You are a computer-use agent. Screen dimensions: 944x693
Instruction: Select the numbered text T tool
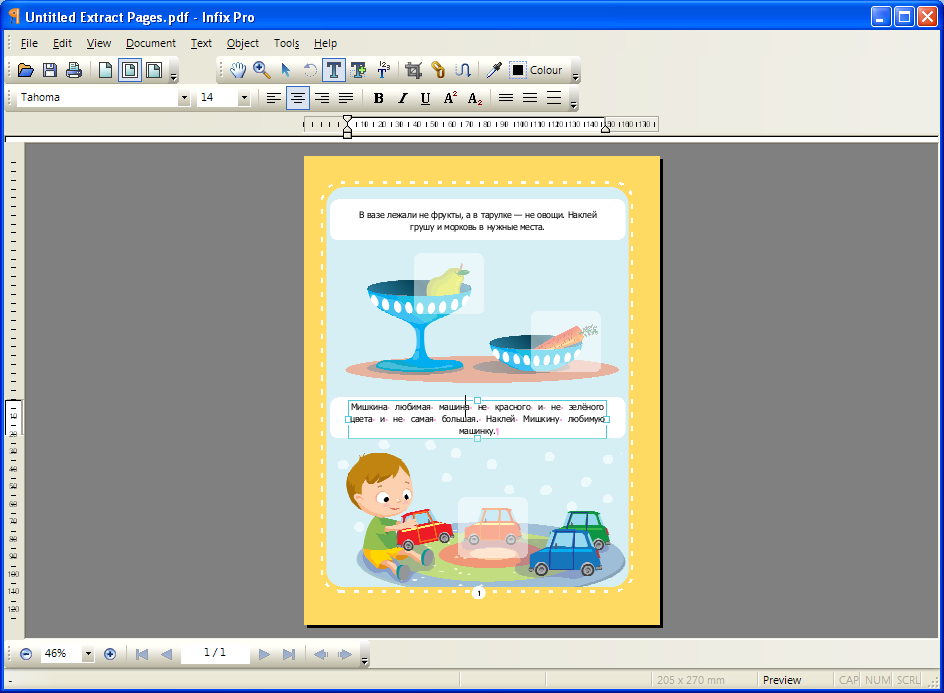383,70
